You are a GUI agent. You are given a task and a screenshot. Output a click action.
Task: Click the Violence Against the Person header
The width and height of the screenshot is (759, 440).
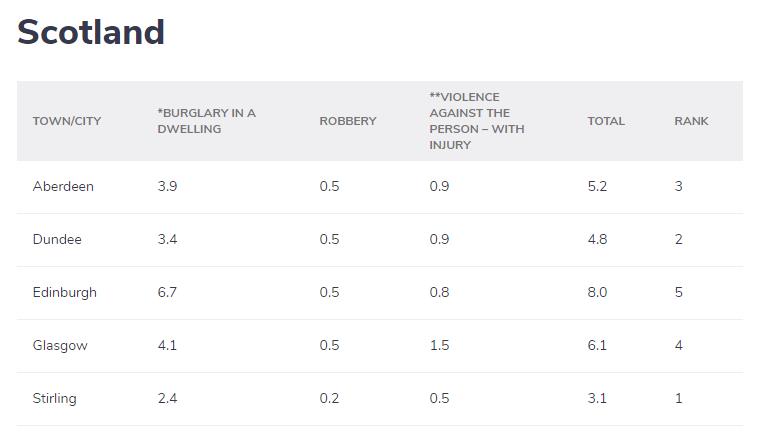click(477, 121)
